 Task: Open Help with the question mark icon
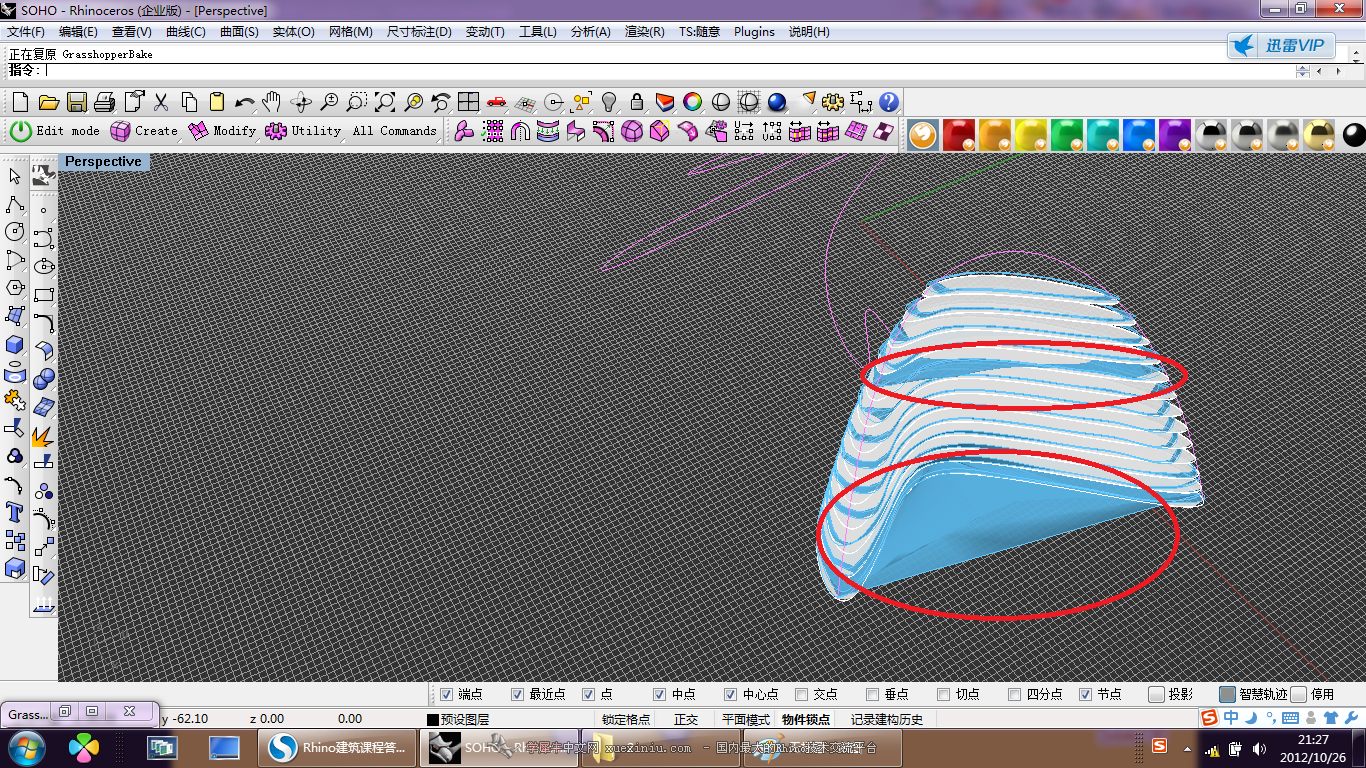pos(889,102)
